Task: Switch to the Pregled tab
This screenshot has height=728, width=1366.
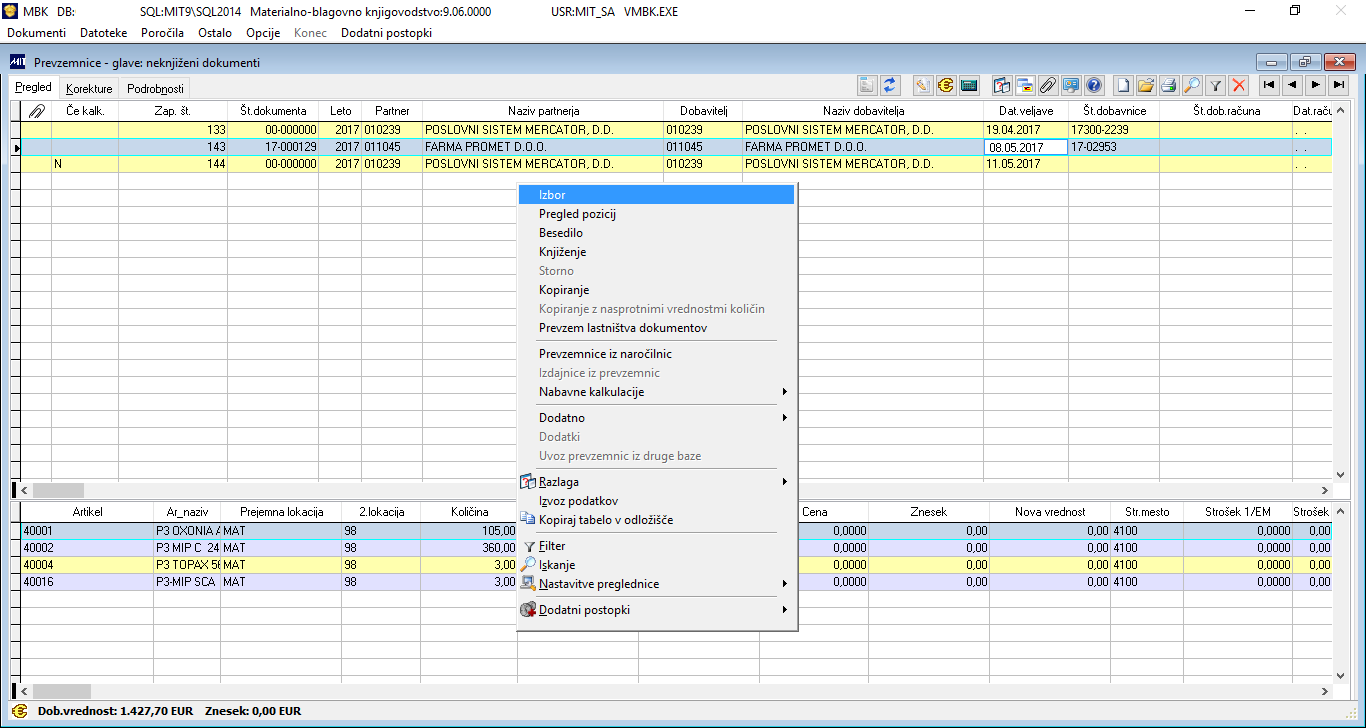Action: point(34,88)
